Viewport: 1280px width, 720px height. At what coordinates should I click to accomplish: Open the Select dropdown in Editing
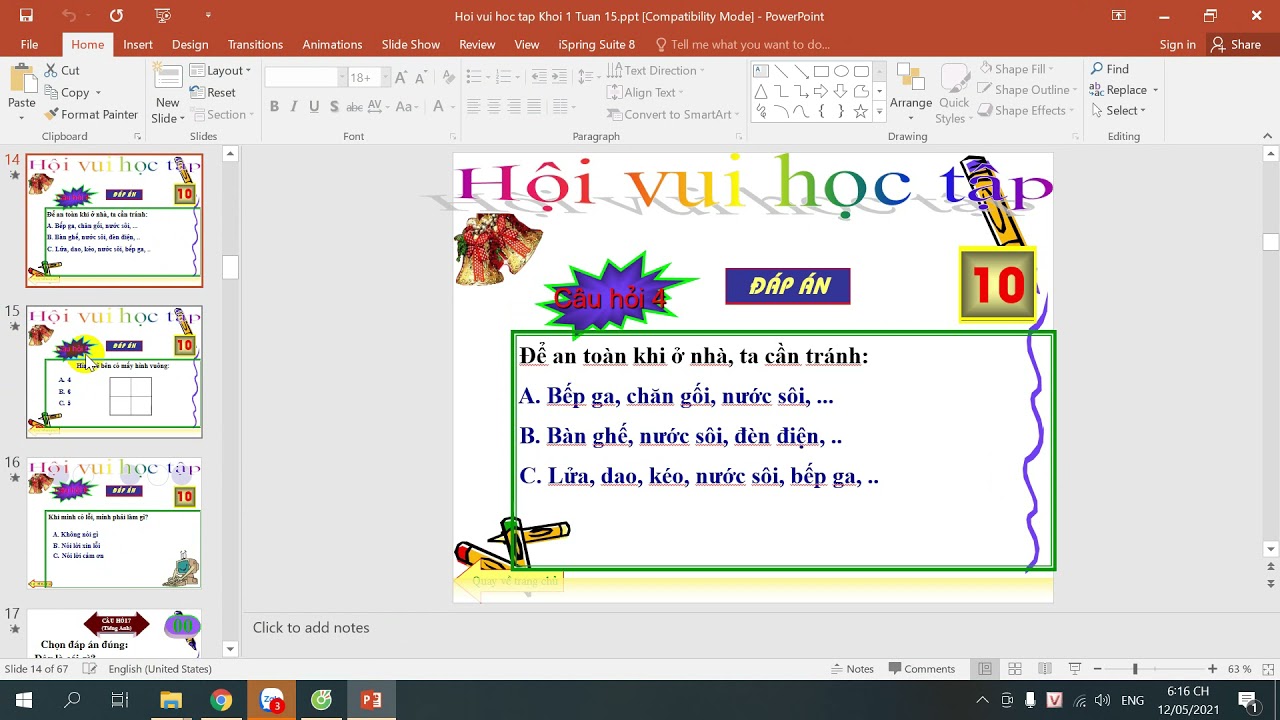tap(1118, 110)
